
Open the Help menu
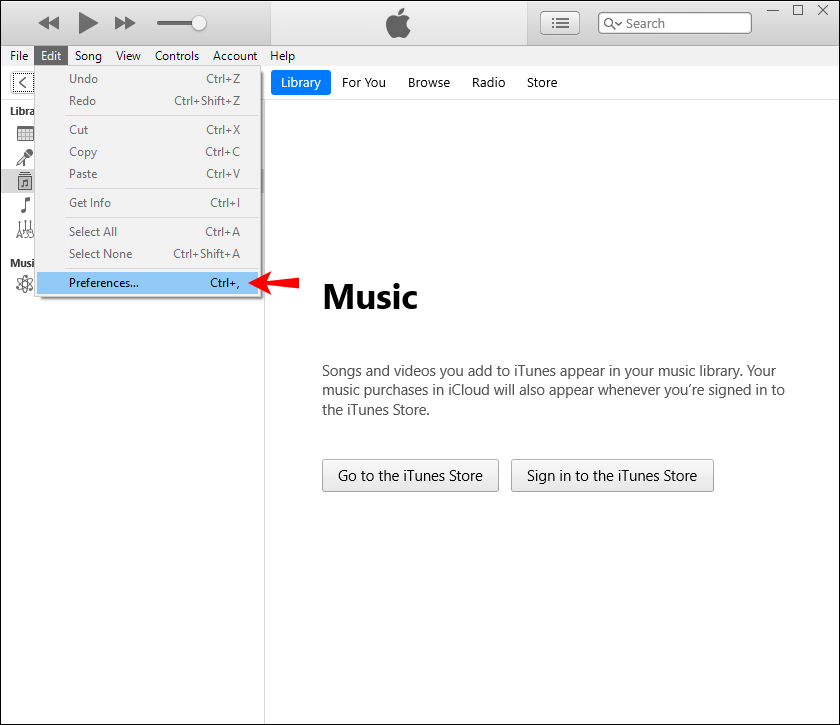coord(282,56)
